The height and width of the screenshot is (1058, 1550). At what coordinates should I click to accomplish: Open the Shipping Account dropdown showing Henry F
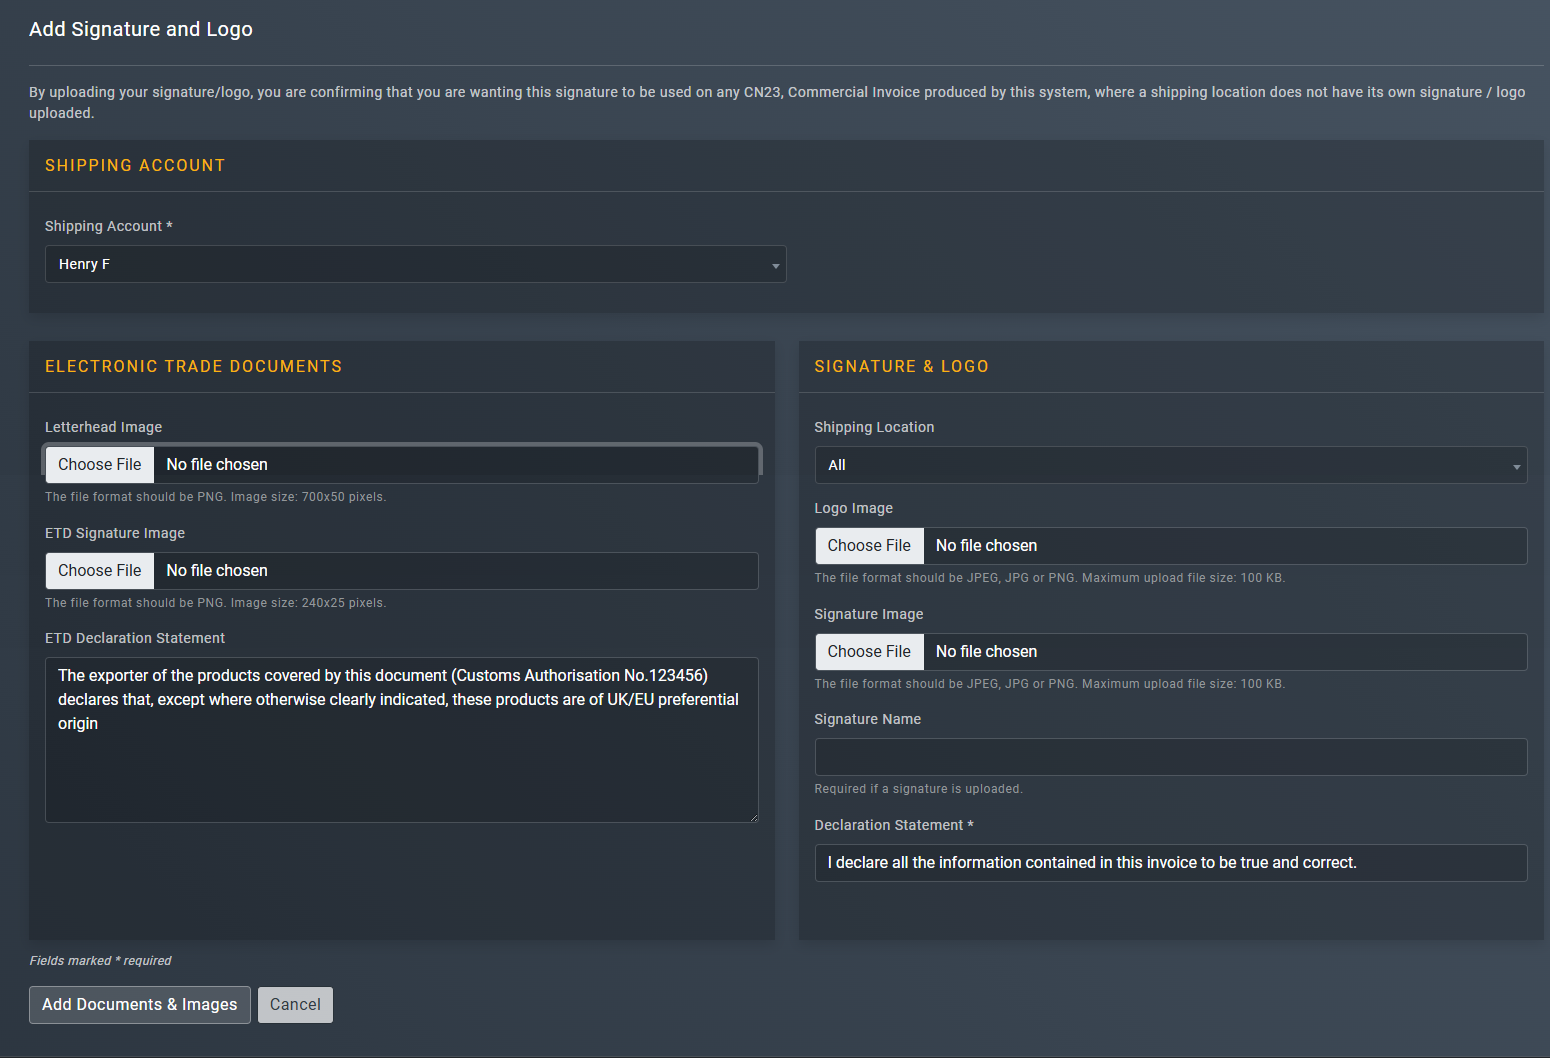(415, 264)
